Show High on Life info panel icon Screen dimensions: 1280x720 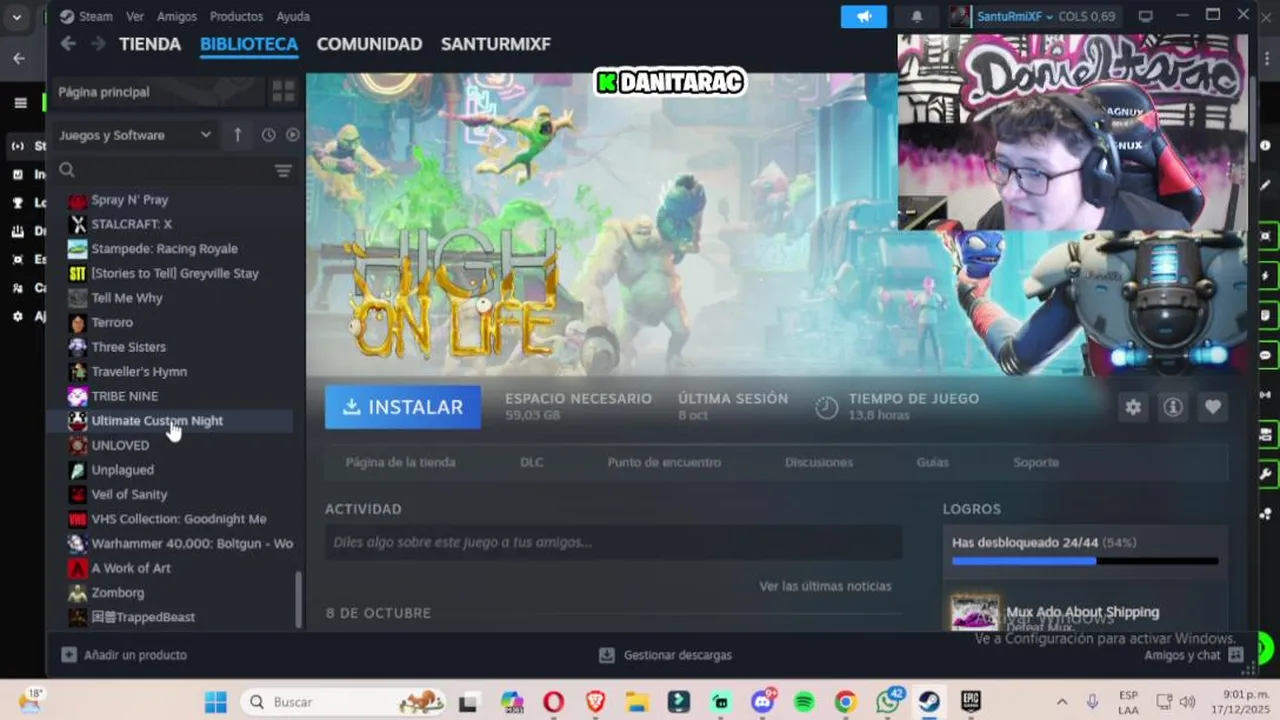(1173, 407)
